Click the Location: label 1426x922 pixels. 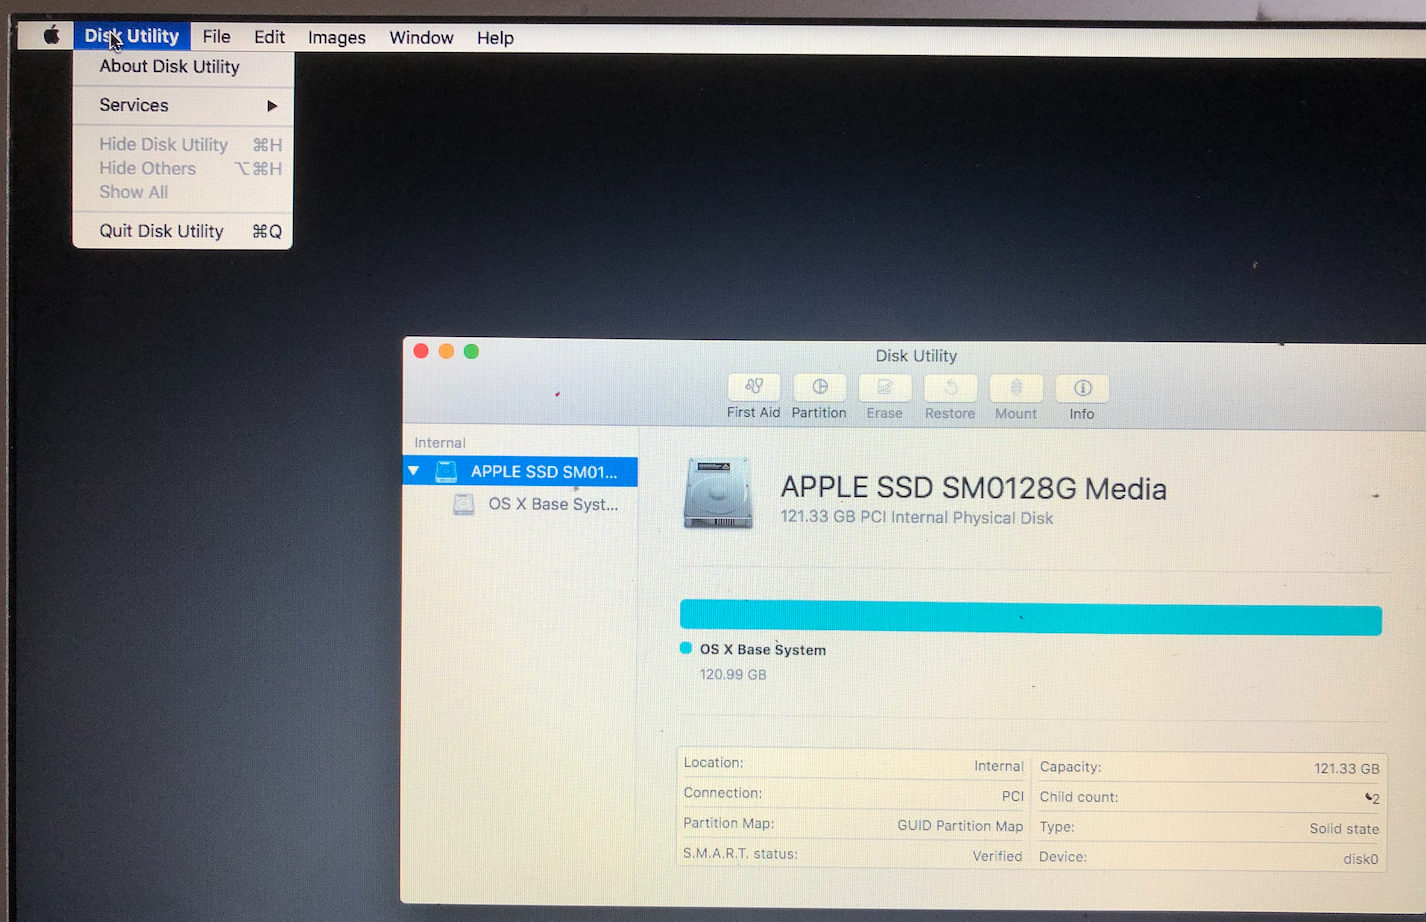click(714, 763)
